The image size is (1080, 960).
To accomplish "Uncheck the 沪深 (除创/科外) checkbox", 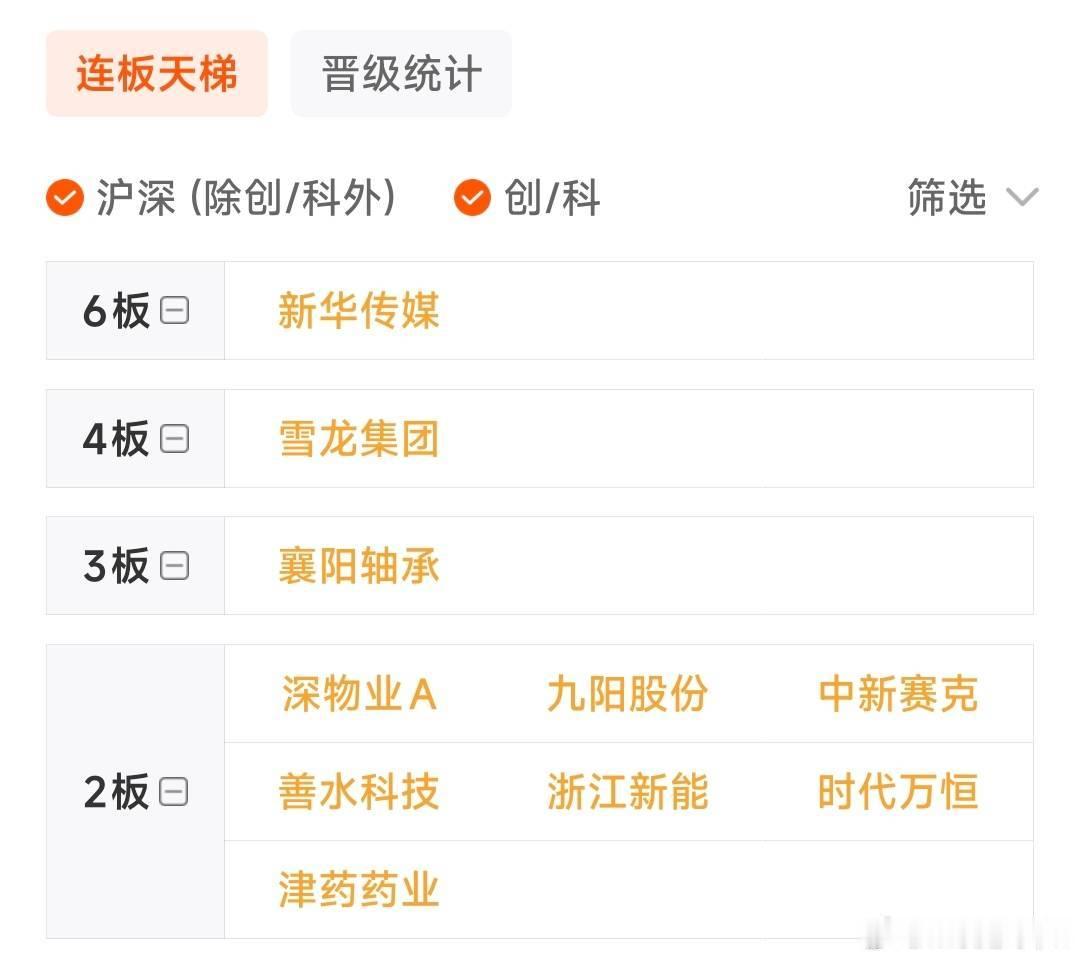I will point(65,198).
